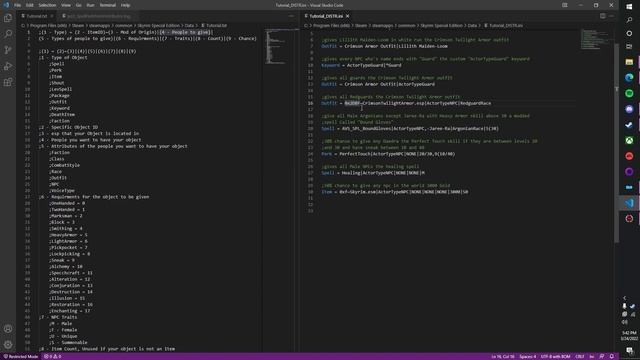The image size is (640, 360).
Task: Click the Restricted Mode status item
Action: 21,356
